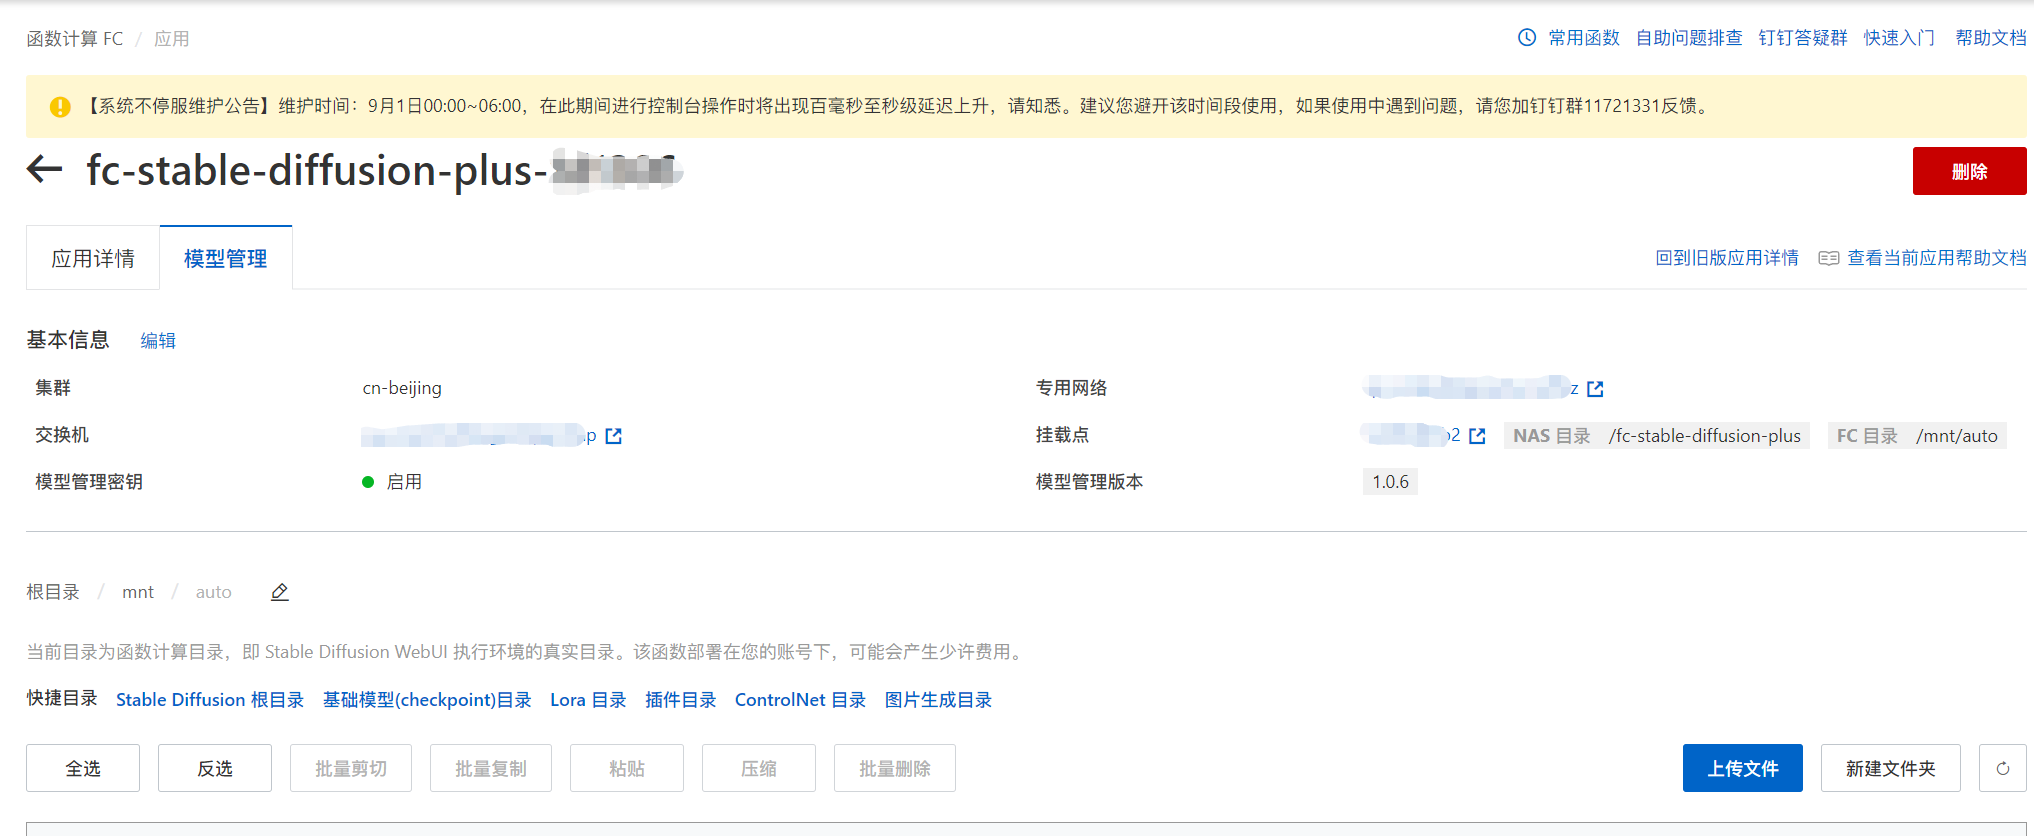Open the 图片生成目录 shortcut
The height and width of the screenshot is (836, 2034).
(x=938, y=700)
